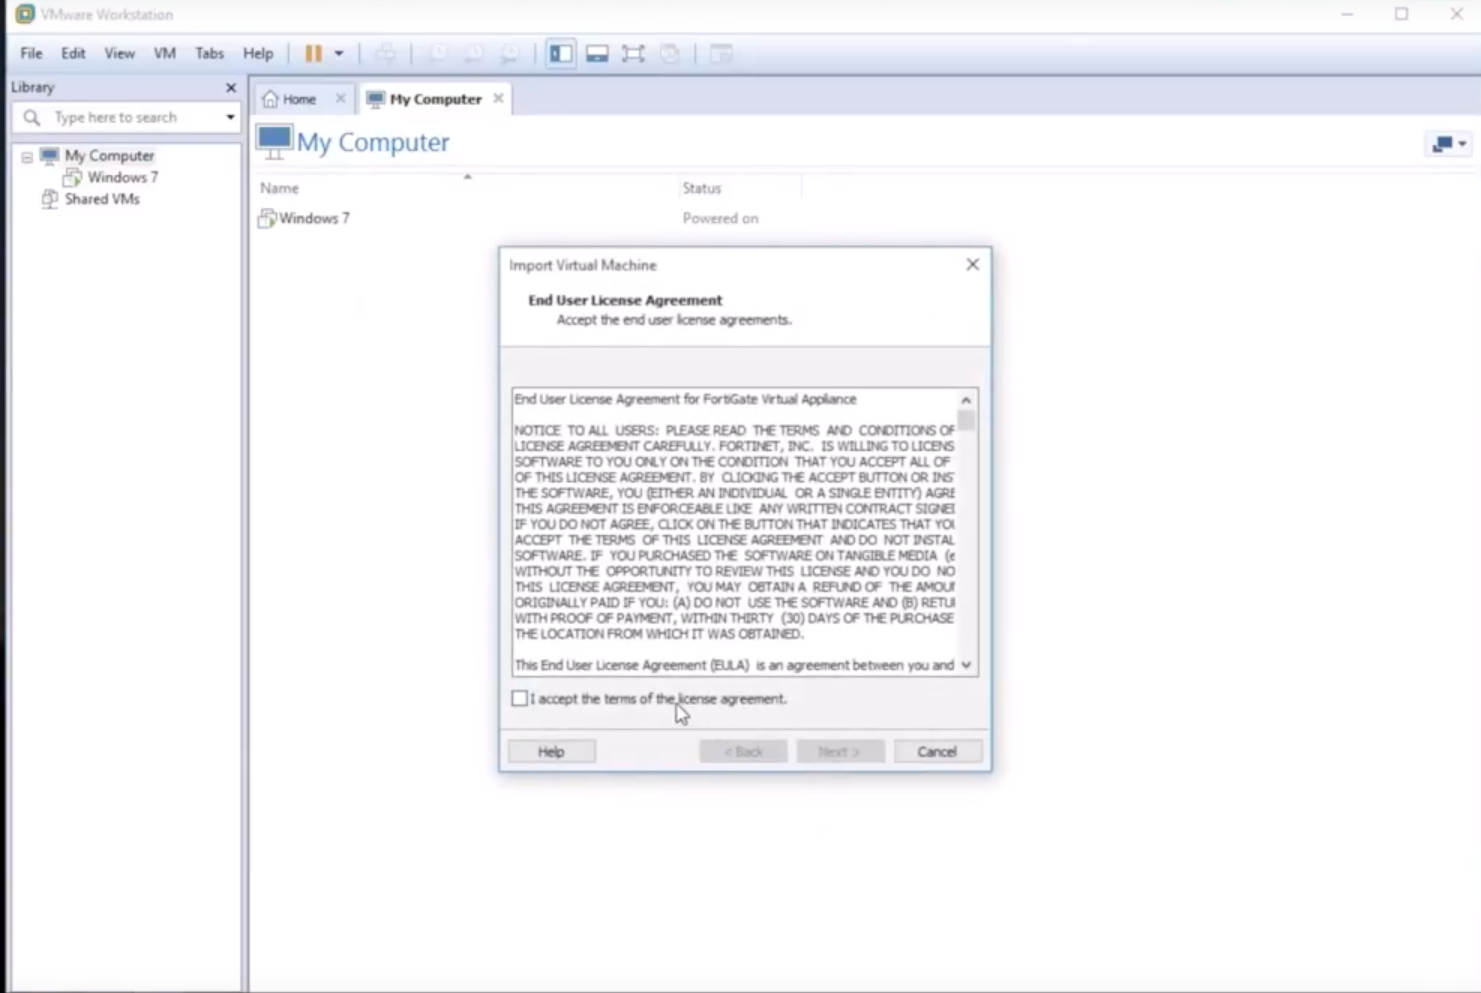This screenshot has width=1481, height=993.
Task: Toggle the Show Library panel icon
Action: pyautogui.click(x=561, y=54)
